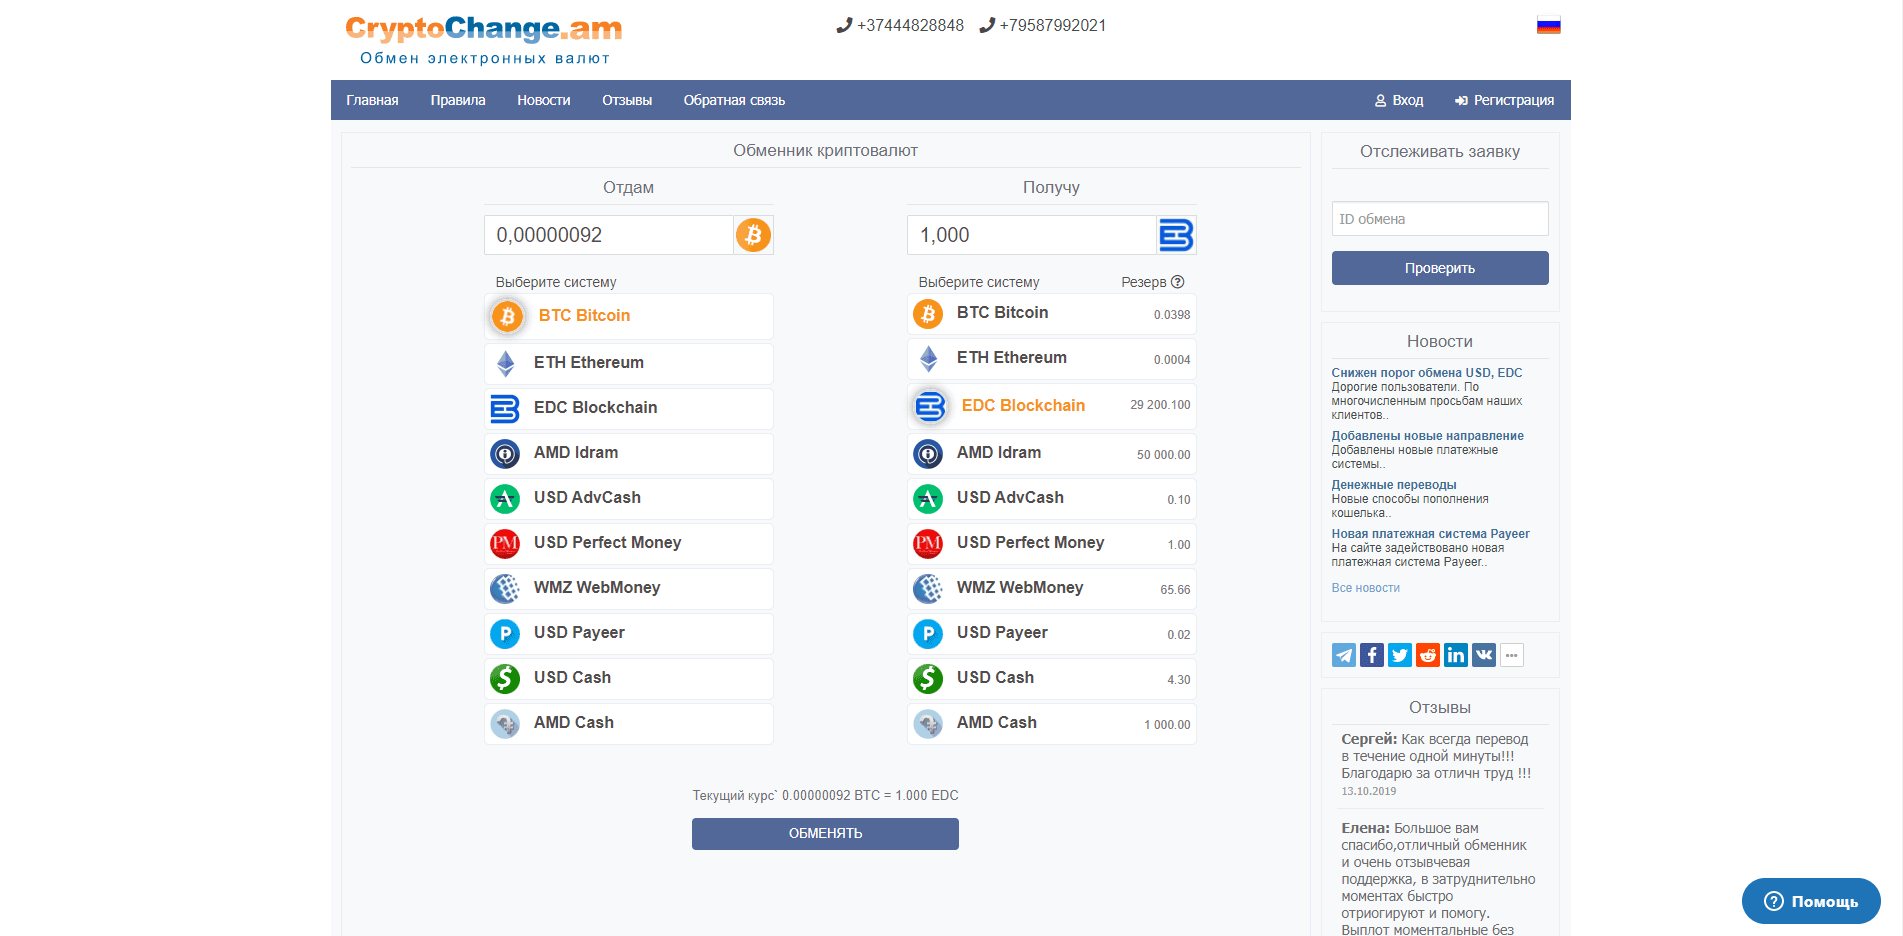Open the VK social icon
The image size is (1903, 936).
(x=1483, y=655)
